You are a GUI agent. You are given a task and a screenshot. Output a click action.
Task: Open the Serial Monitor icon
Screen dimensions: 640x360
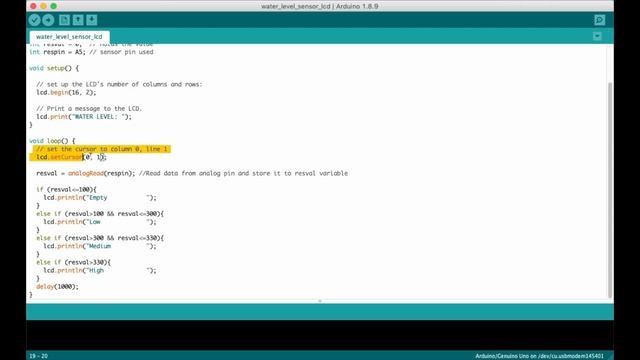click(x=599, y=20)
